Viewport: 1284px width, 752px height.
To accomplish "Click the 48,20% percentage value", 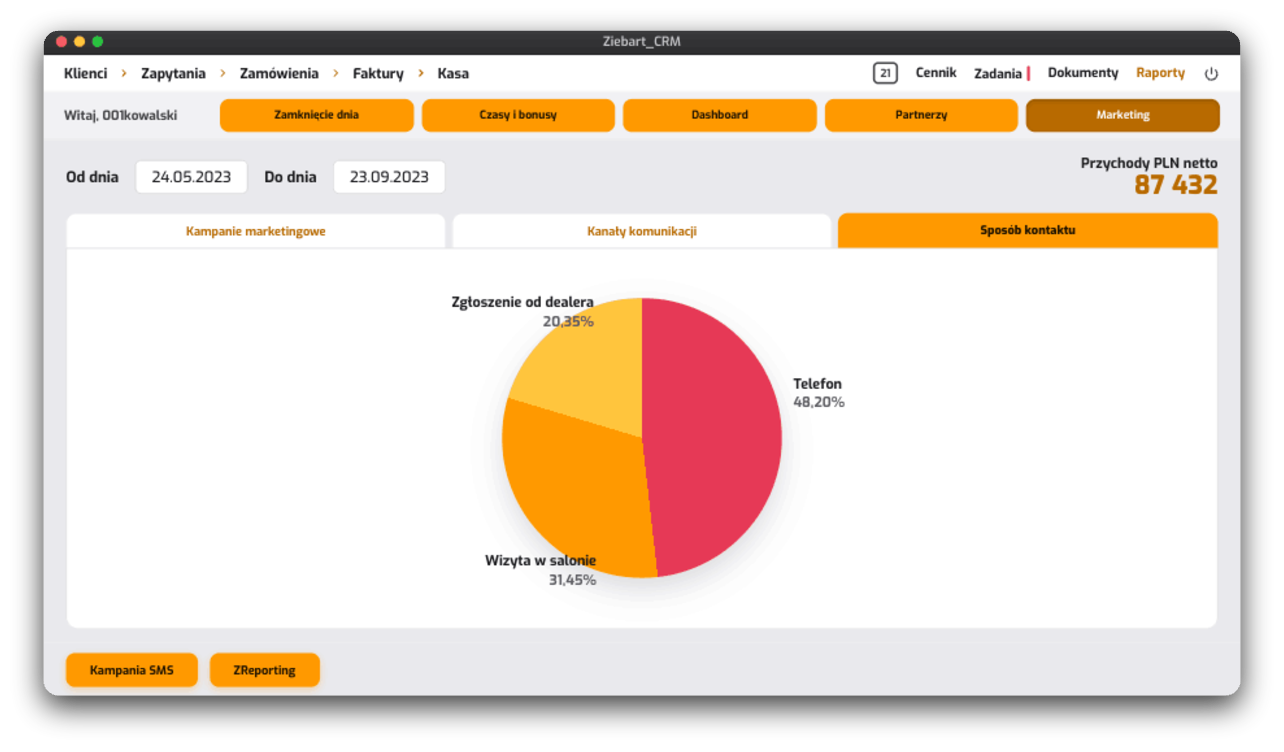I will click(819, 402).
